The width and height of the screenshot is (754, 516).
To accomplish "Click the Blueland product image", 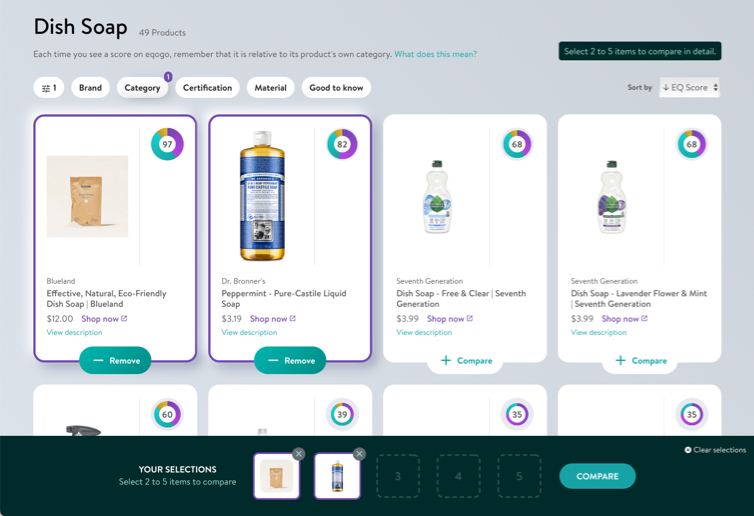I will (x=87, y=196).
